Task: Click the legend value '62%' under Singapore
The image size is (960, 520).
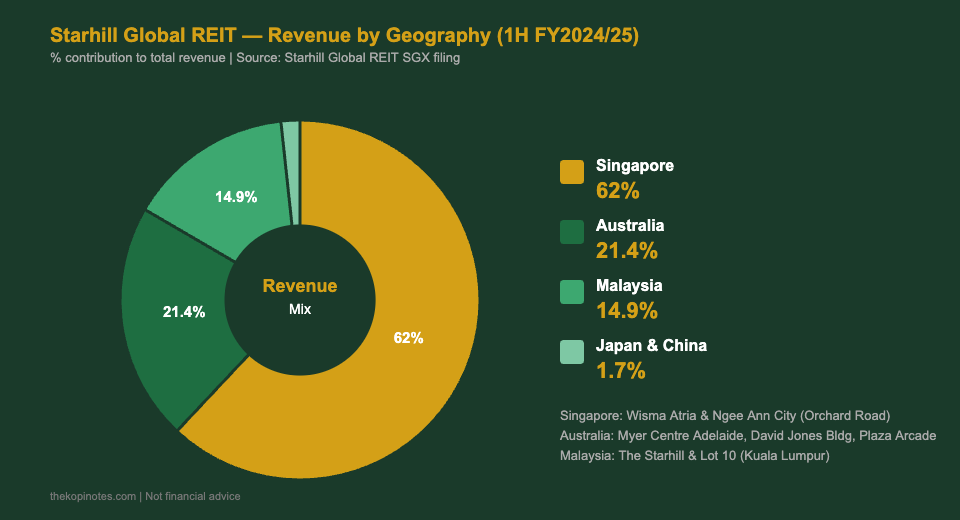Action: 618,191
